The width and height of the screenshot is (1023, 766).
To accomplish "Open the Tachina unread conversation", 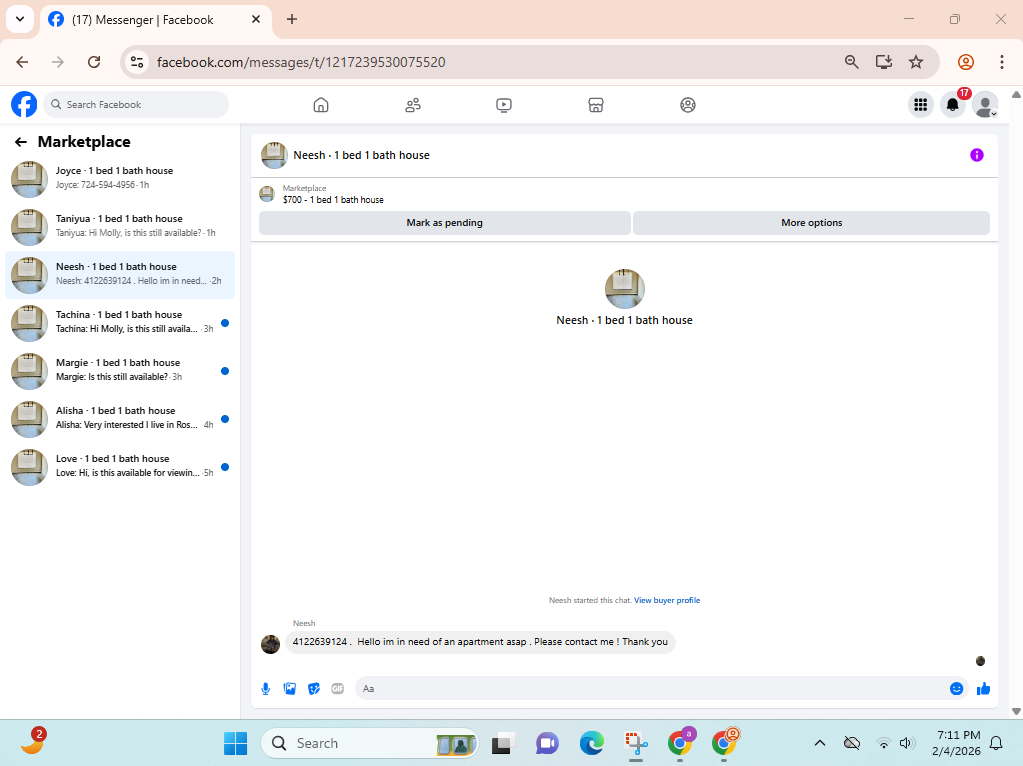I will 120,323.
